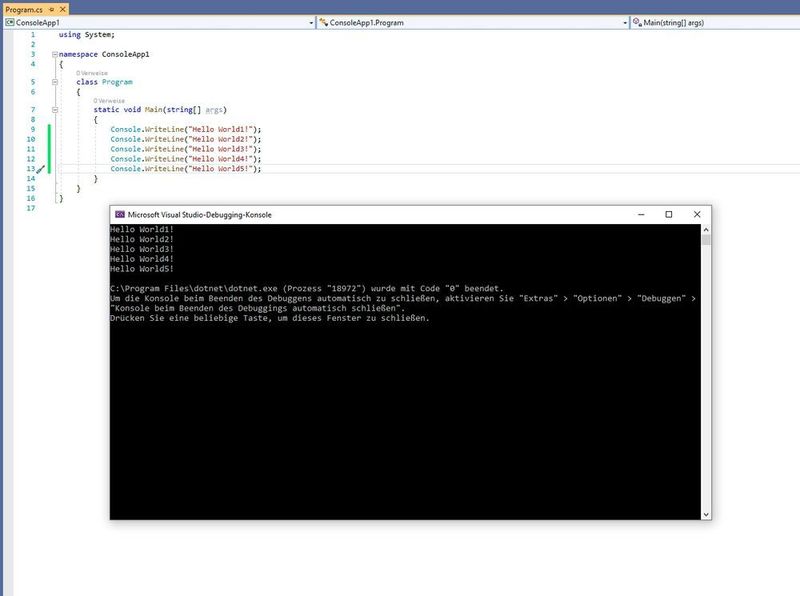Pin the Program.cs tab
Viewport: 800px width, 596px height.
pos(52,9)
